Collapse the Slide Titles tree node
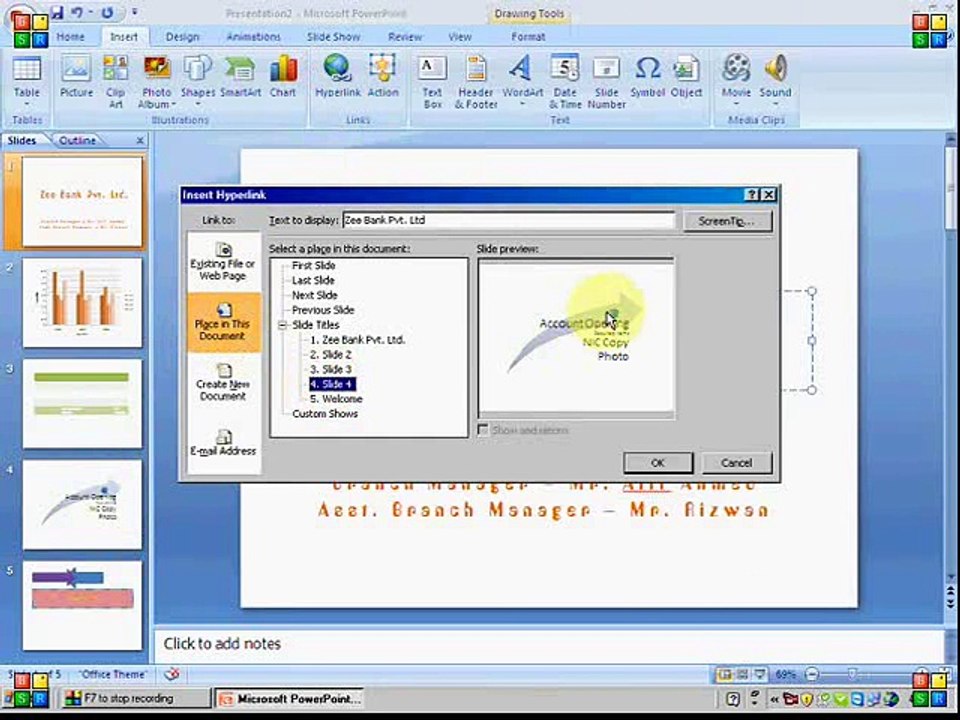This screenshot has width=960, height=720. tap(282, 325)
